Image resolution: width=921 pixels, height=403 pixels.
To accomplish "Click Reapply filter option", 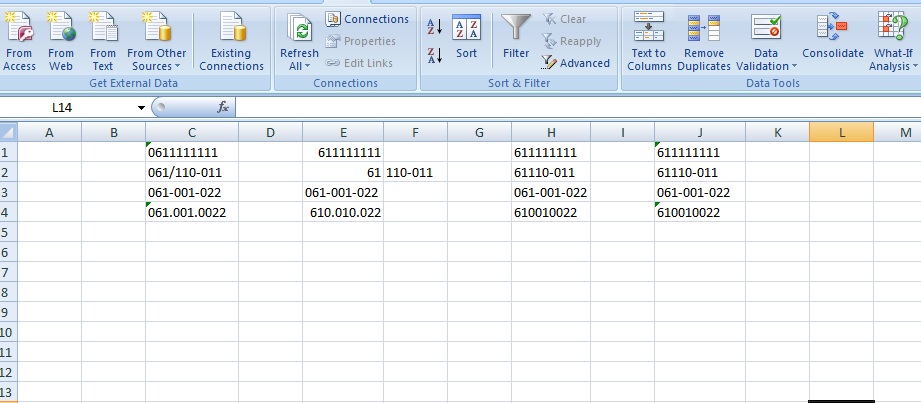I will (572, 41).
